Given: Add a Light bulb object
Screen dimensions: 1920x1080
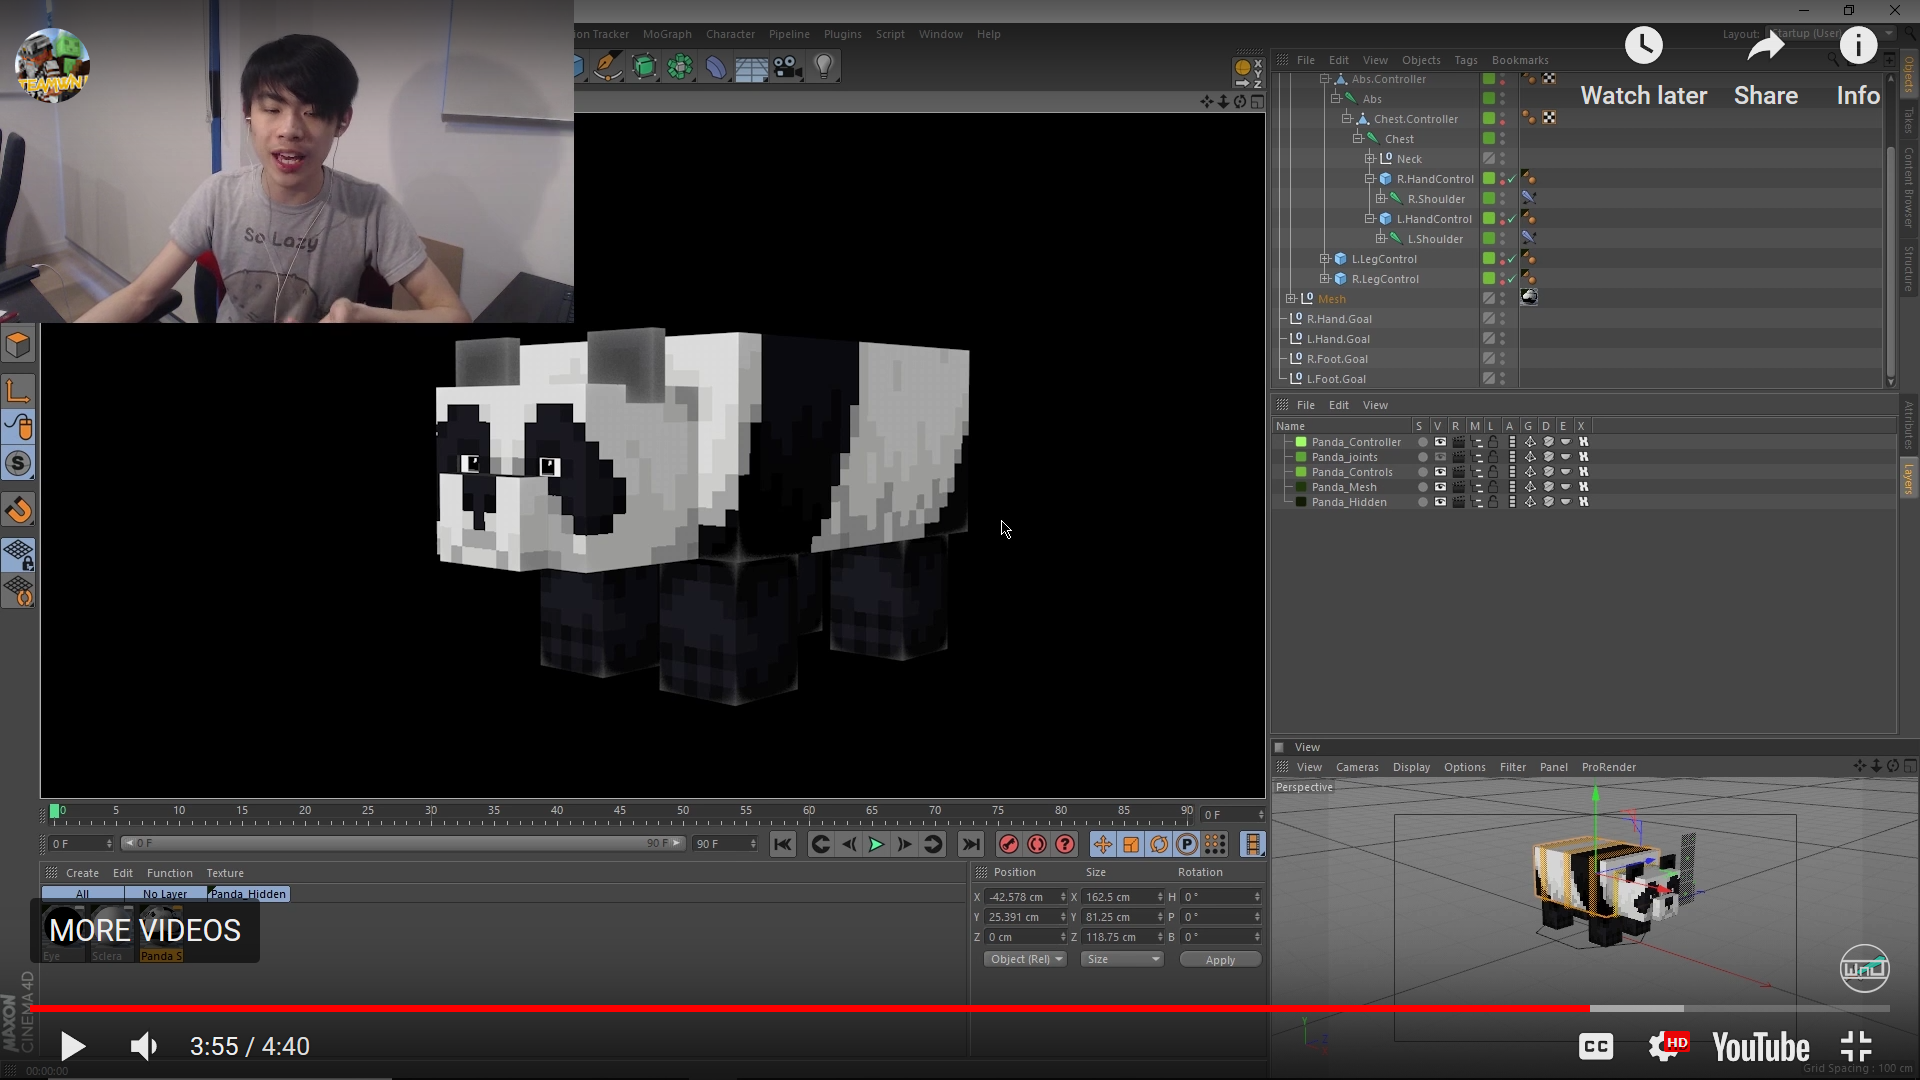Looking at the screenshot, I should coord(824,67).
